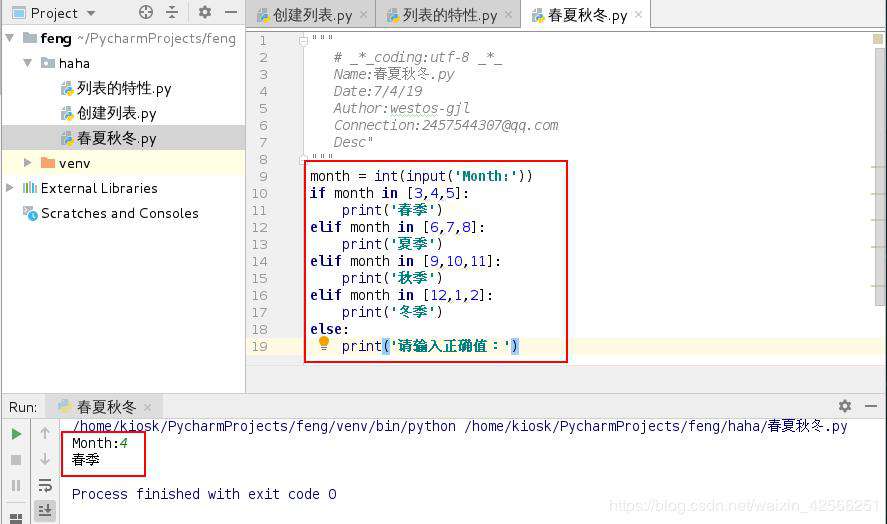Image resolution: width=887 pixels, height=524 pixels.
Task: Open Scratches and Consoles
Action: [111, 213]
